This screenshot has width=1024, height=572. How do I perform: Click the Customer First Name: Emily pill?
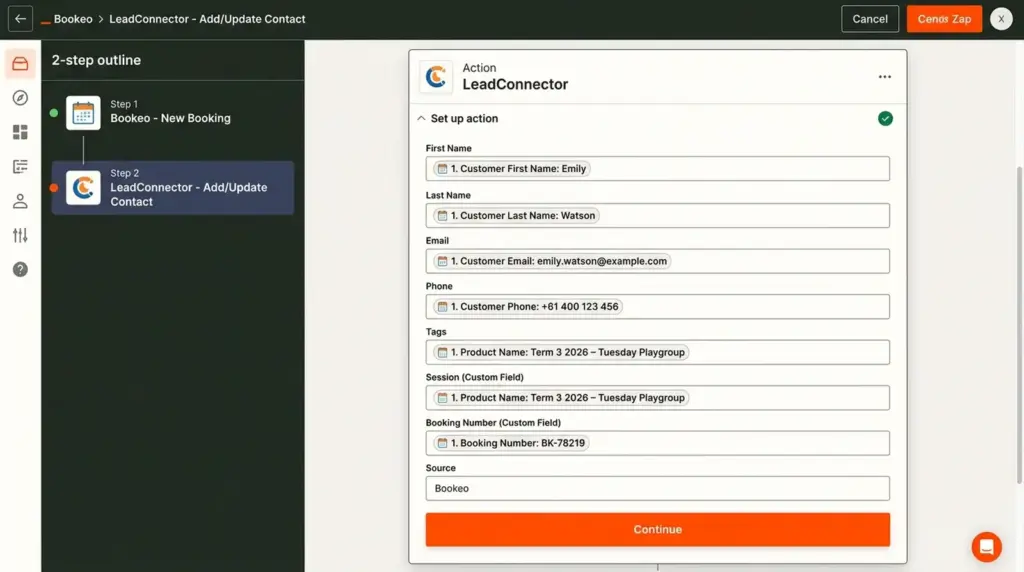512,168
